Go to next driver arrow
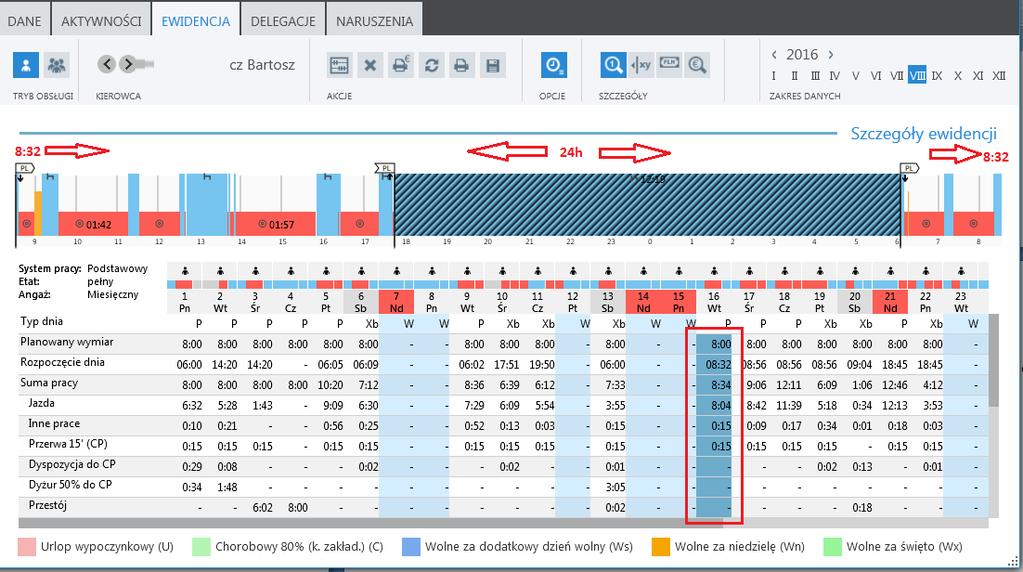 click(x=128, y=64)
